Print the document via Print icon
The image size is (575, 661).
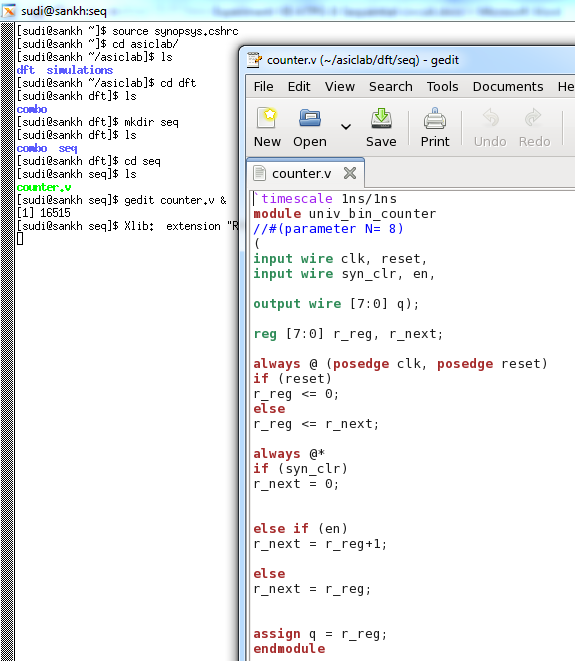pyautogui.click(x=435, y=118)
